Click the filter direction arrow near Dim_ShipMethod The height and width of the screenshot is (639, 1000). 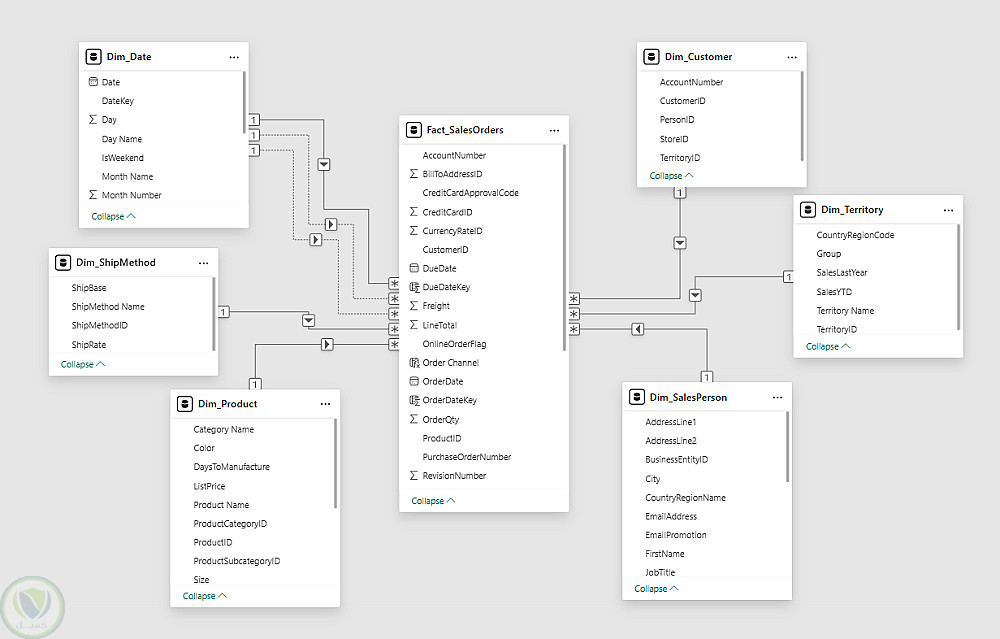click(x=308, y=320)
